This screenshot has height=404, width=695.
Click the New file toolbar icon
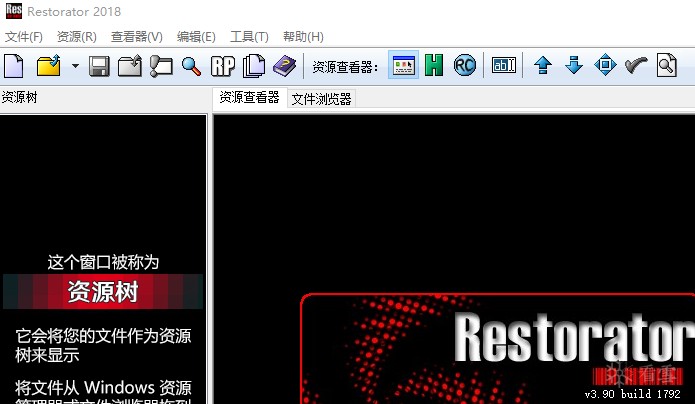(14, 66)
